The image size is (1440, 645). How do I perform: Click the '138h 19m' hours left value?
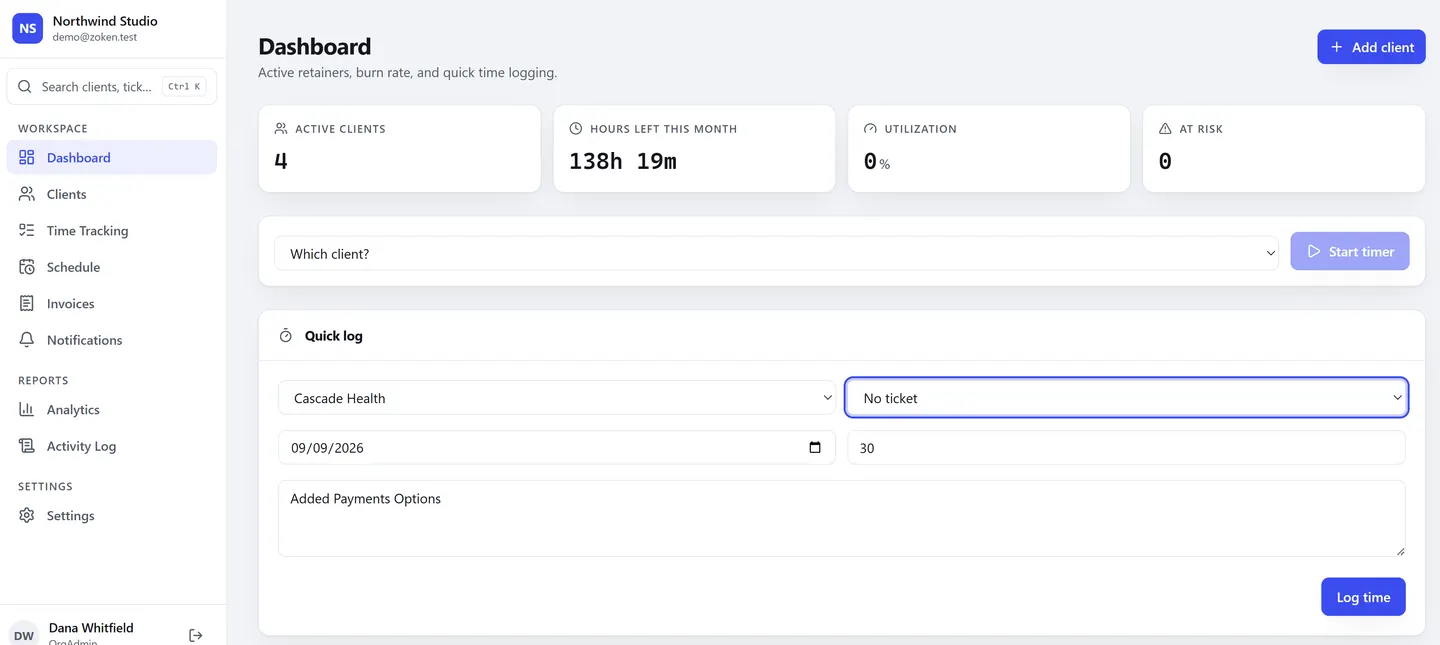[623, 161]
